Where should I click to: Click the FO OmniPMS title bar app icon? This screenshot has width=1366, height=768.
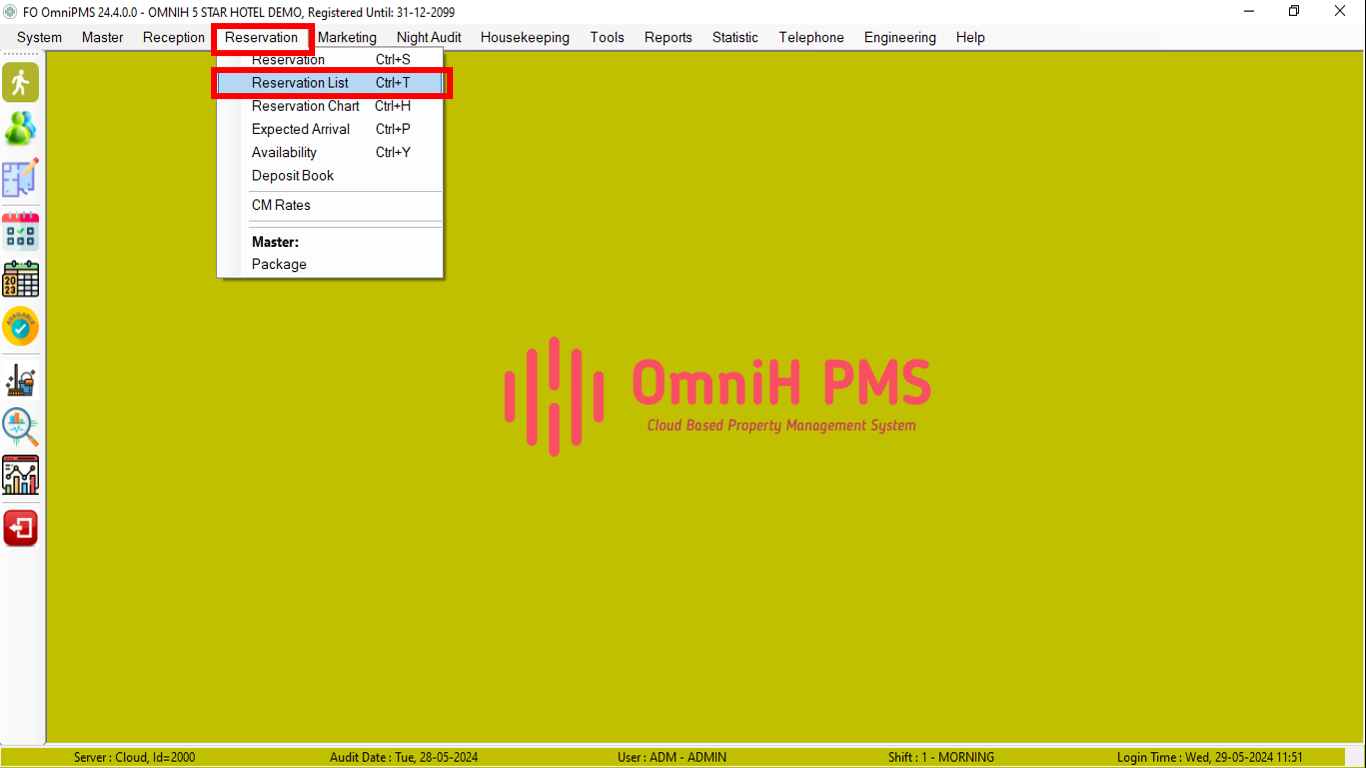[11, 12]
